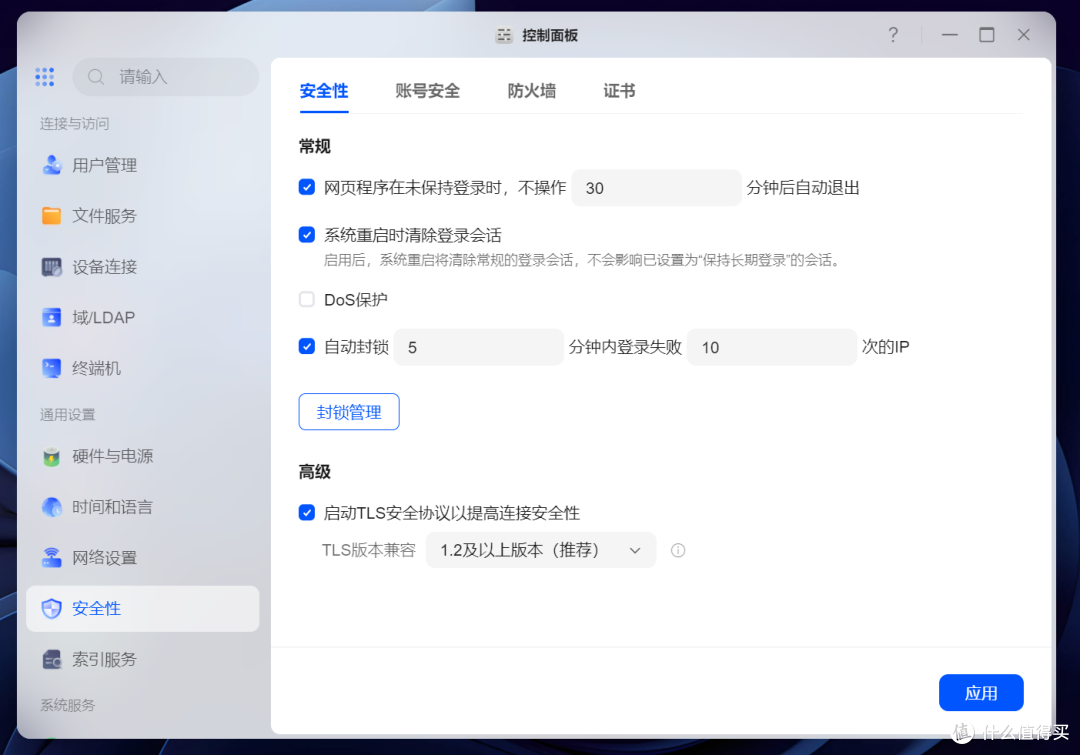Click the auto-block minutes field 5

(x=478, y=347)
